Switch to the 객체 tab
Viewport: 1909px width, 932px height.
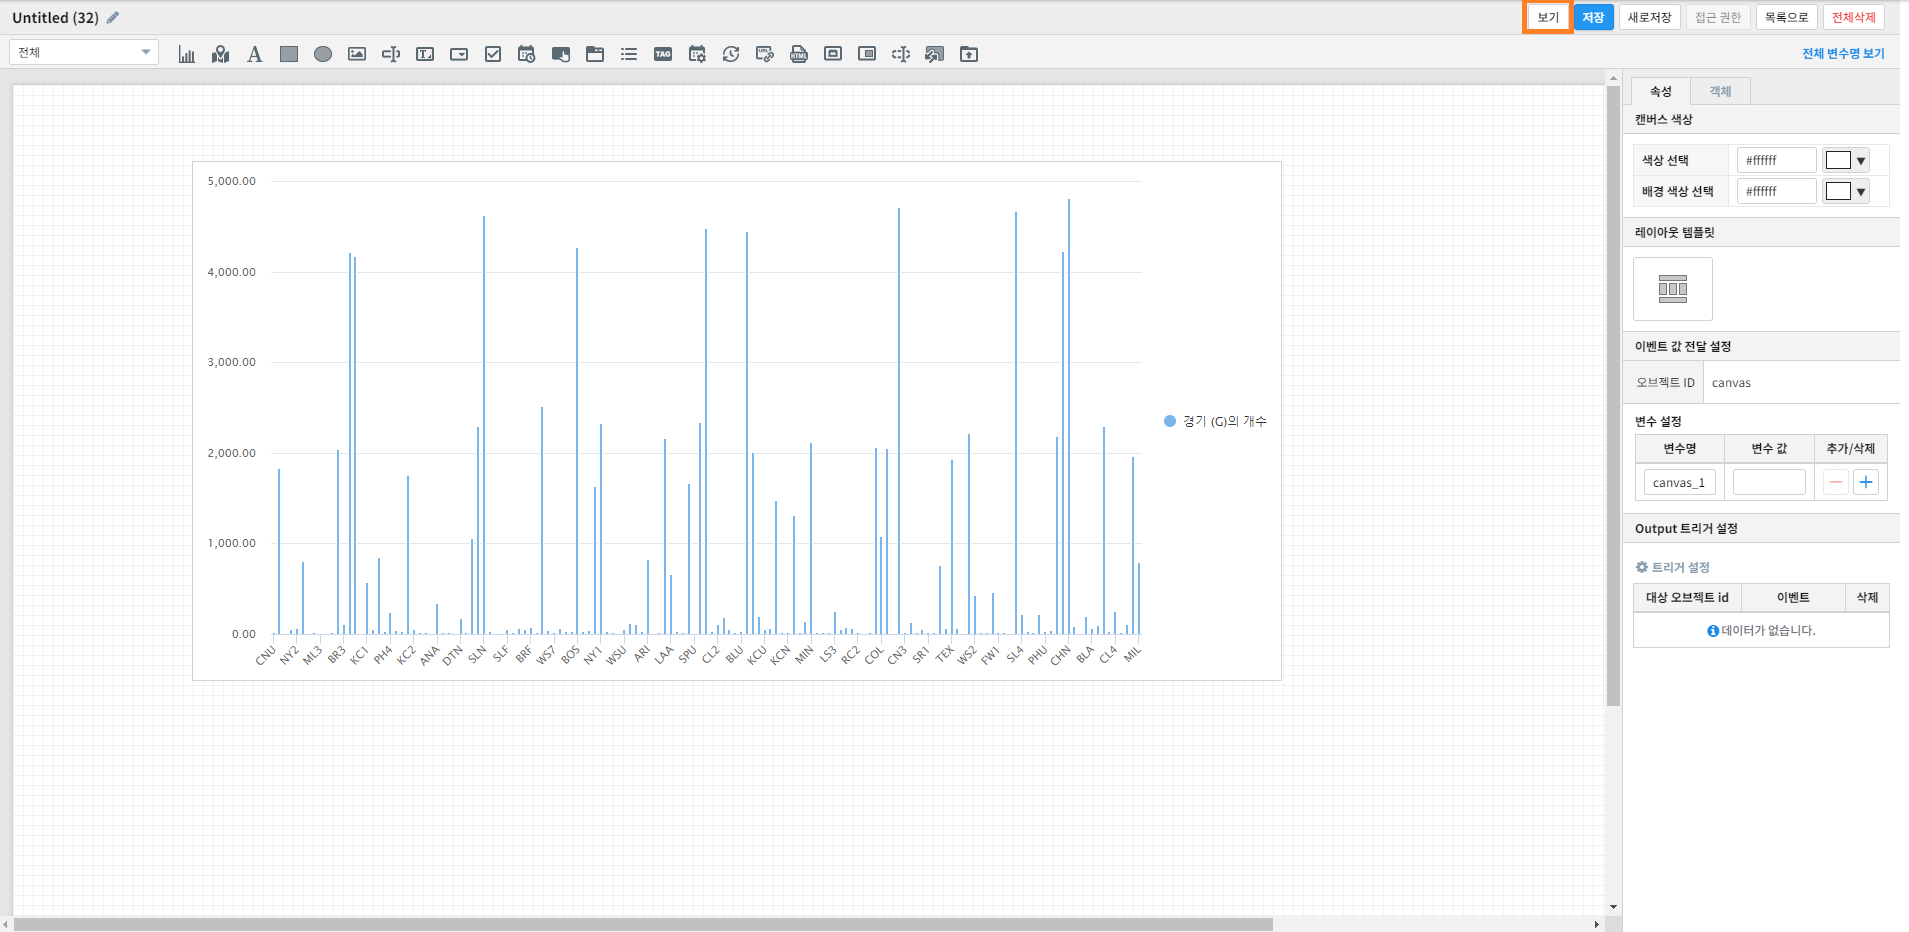(1720, 91)
